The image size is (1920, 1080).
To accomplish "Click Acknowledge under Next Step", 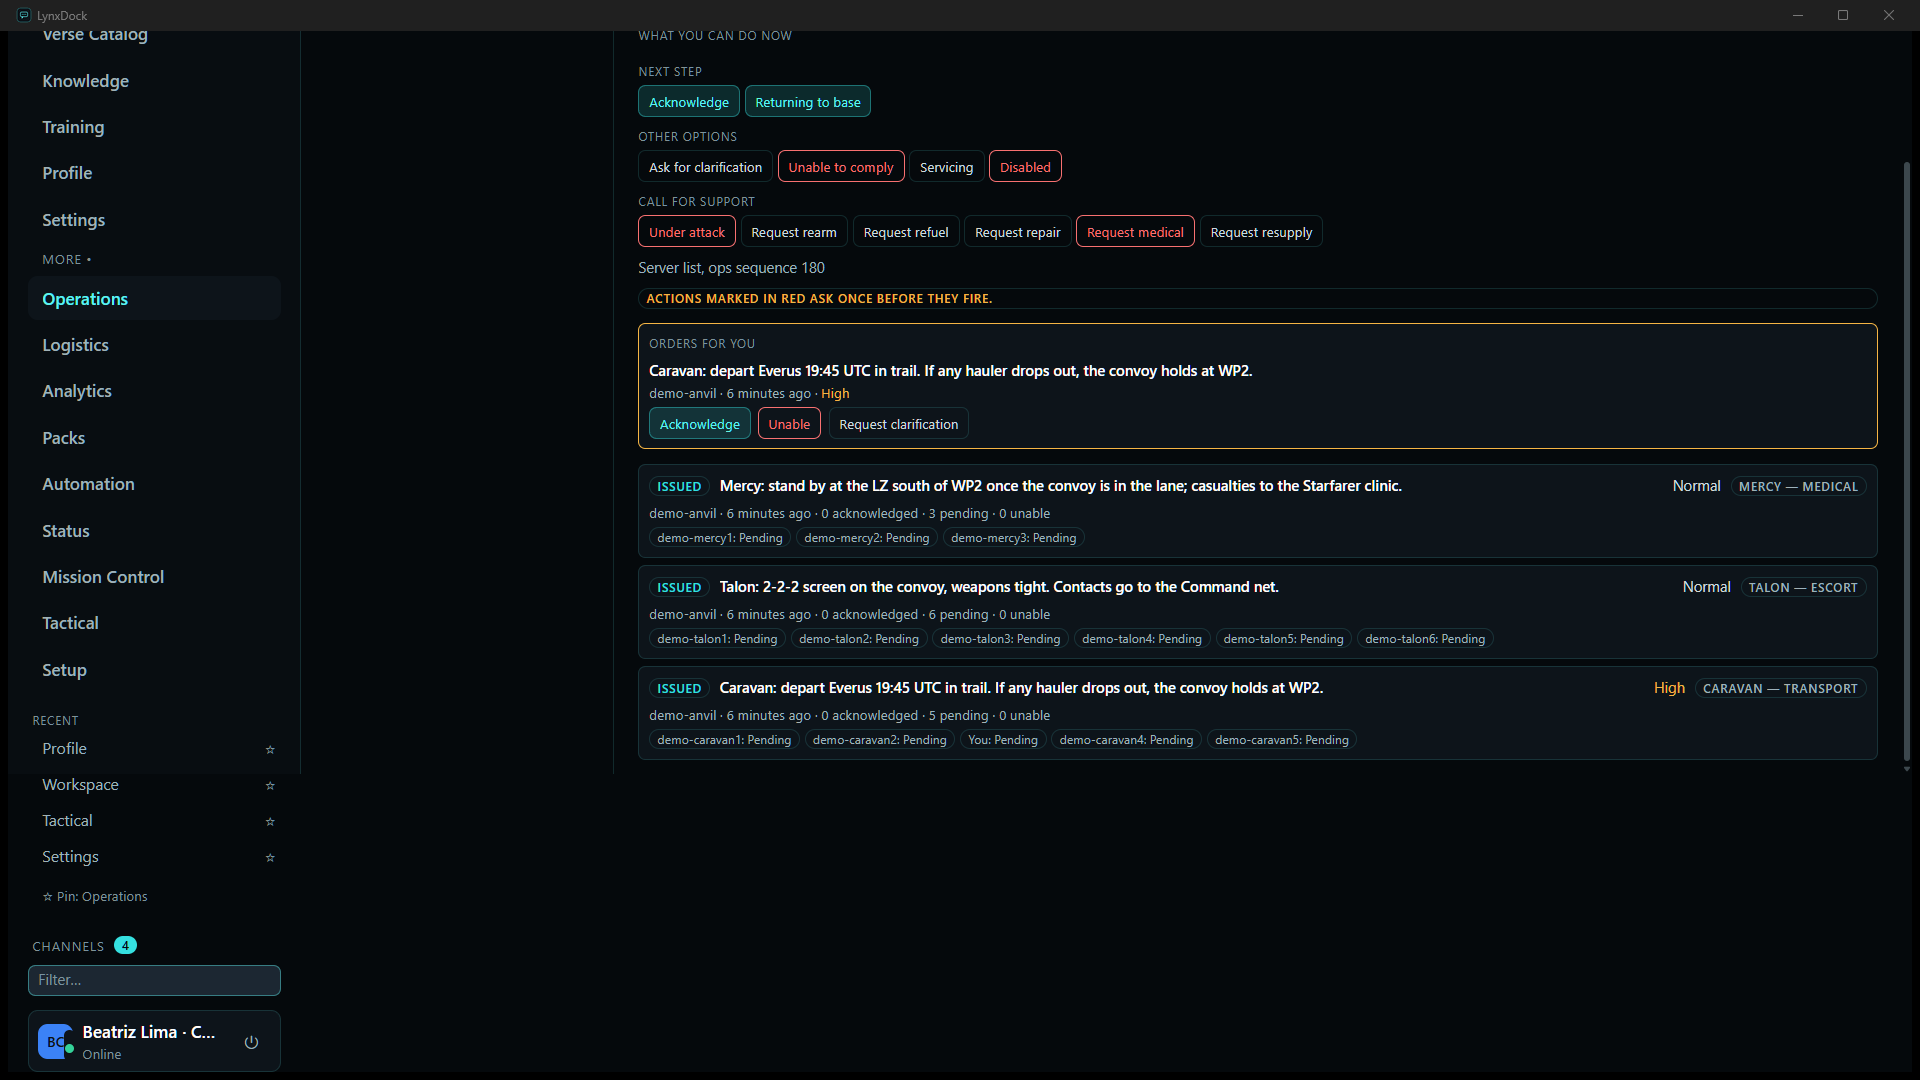I will click(x=689, y=102).
